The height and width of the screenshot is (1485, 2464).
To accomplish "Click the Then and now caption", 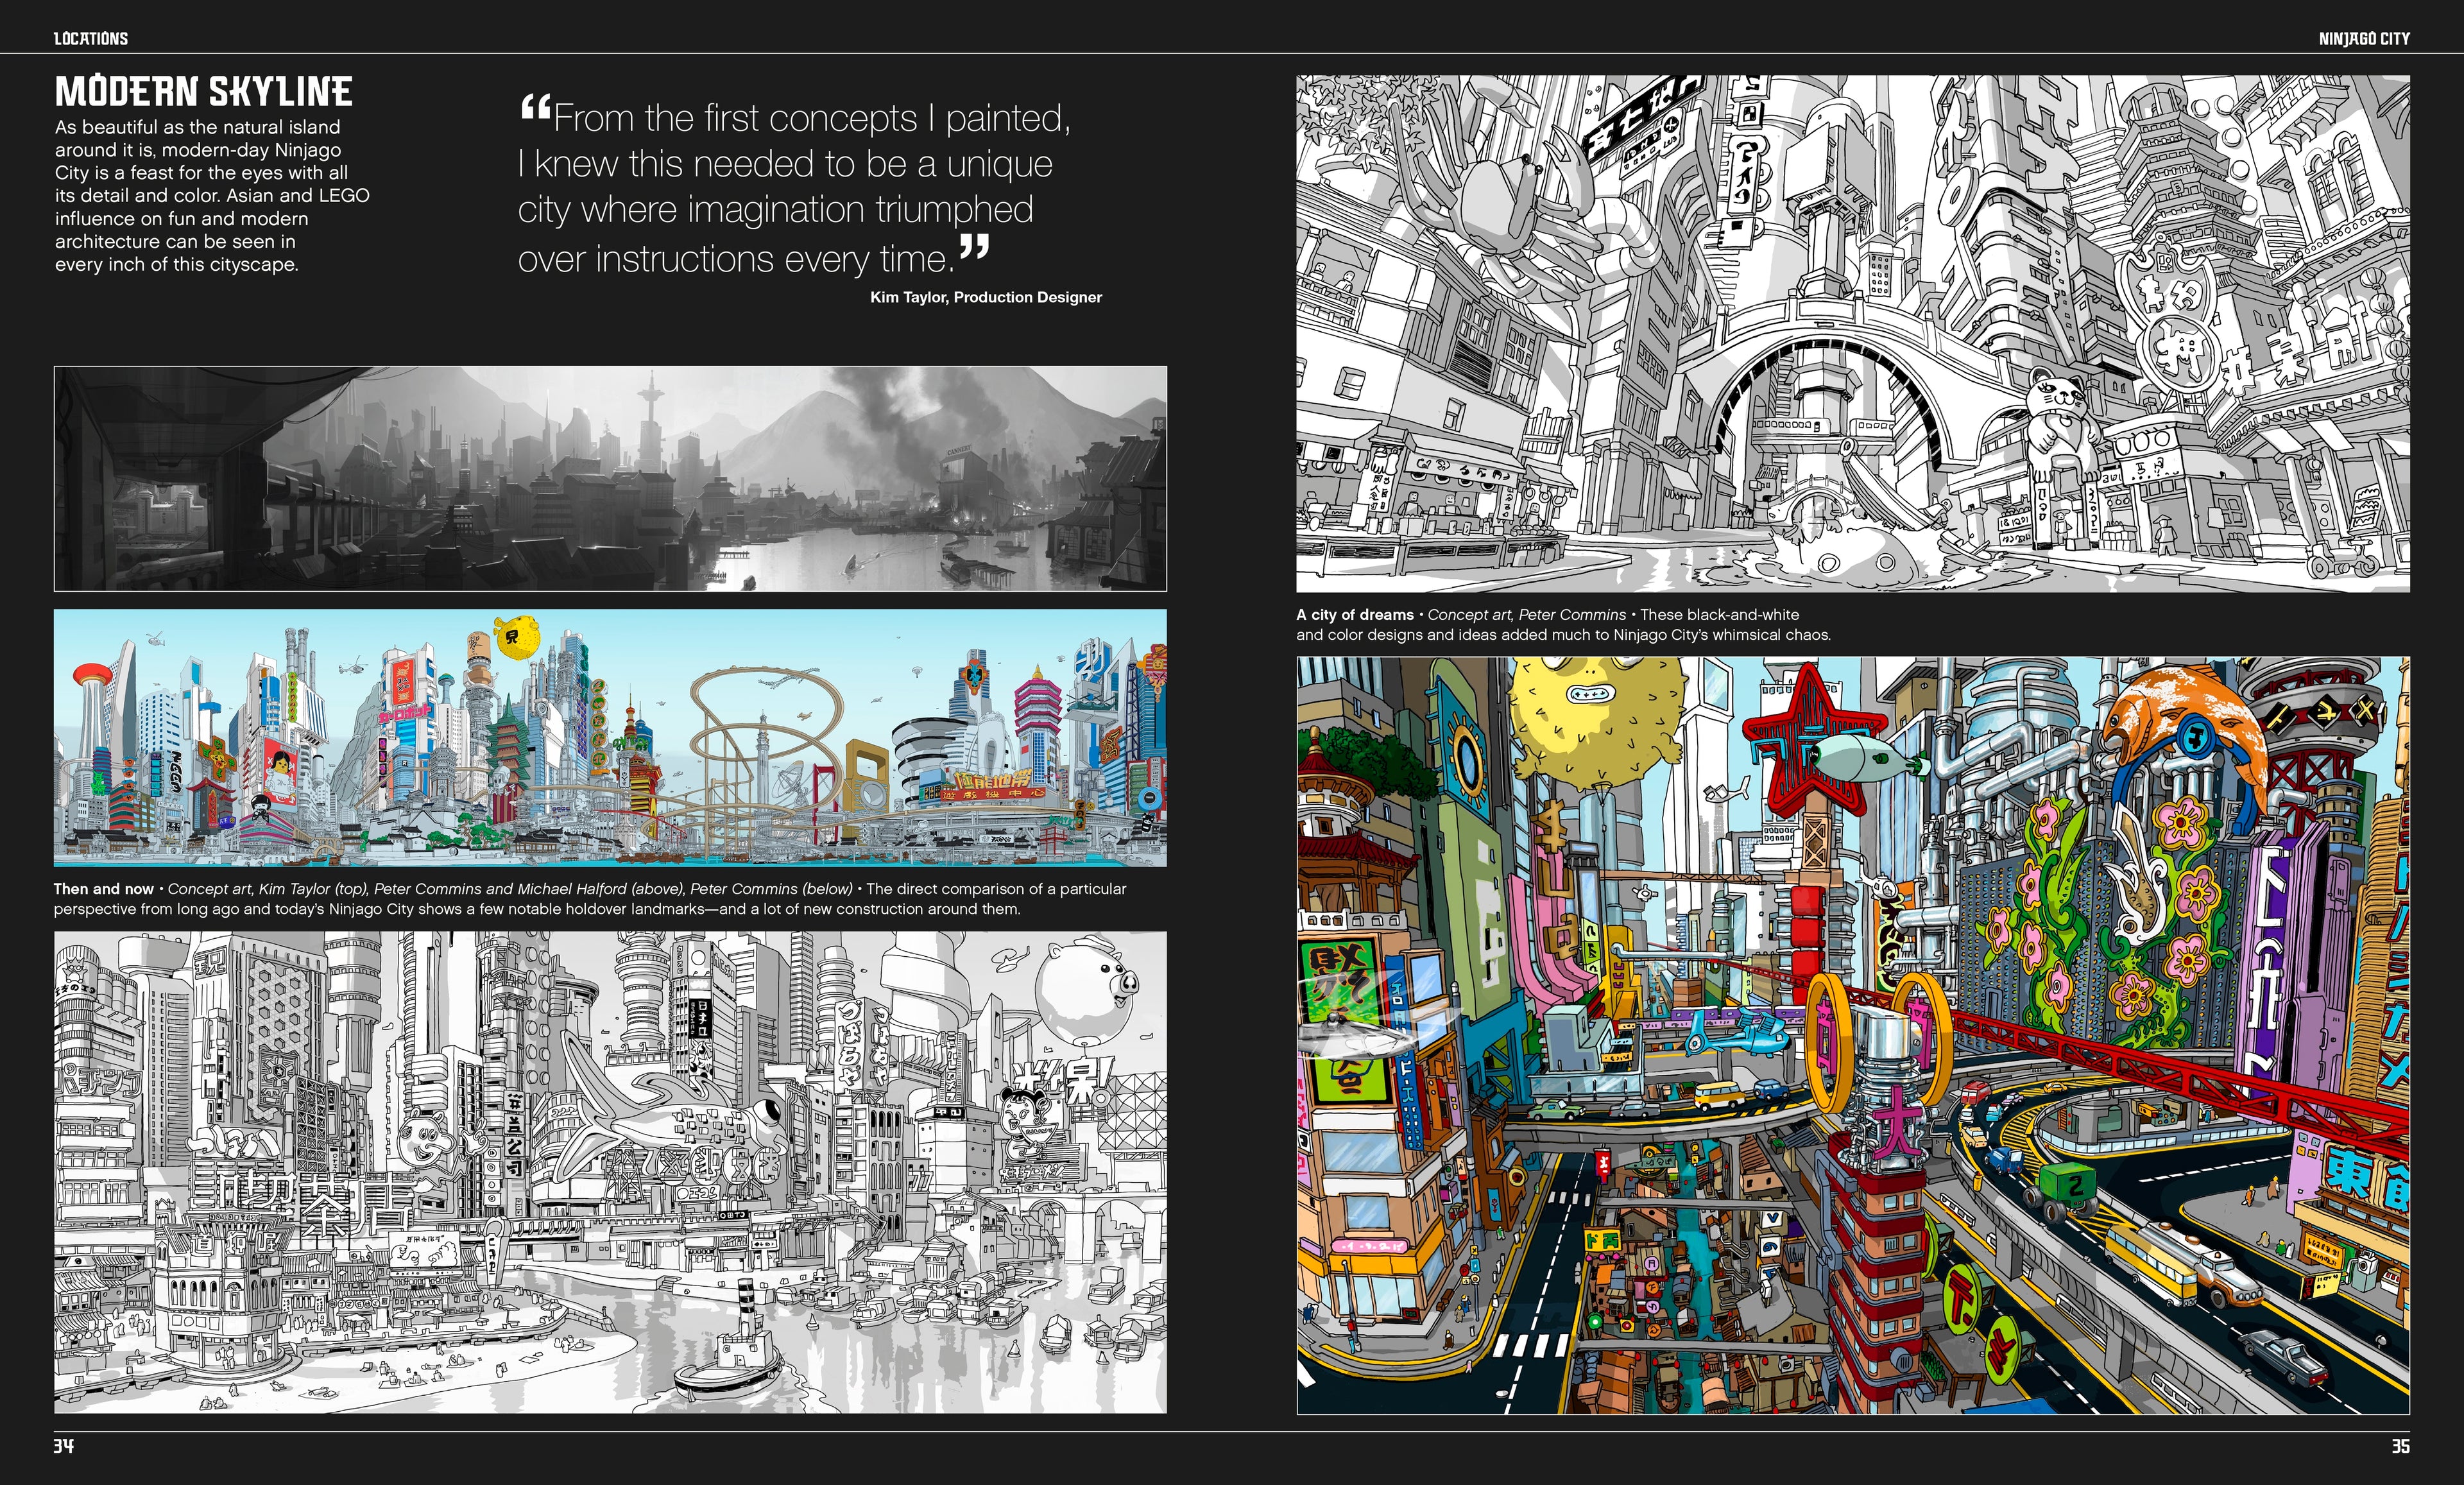I will point(590,898).
